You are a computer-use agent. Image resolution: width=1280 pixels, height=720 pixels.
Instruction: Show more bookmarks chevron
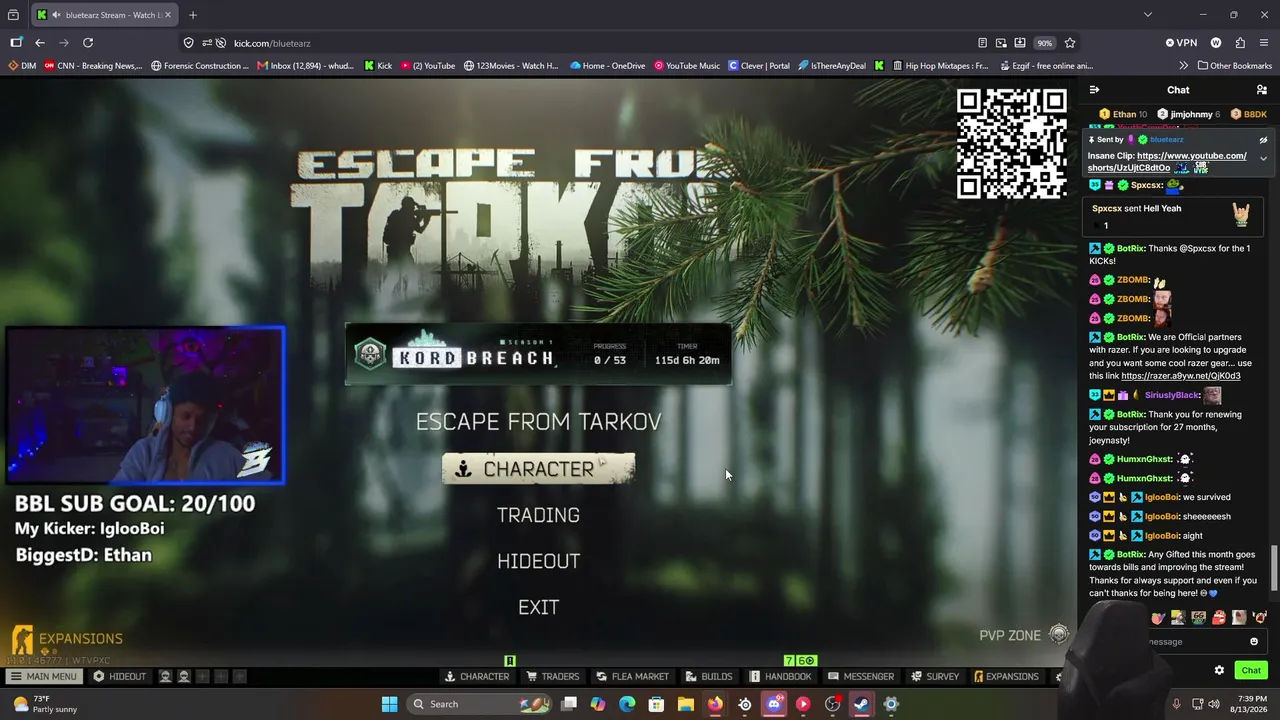click(1184, 66)
